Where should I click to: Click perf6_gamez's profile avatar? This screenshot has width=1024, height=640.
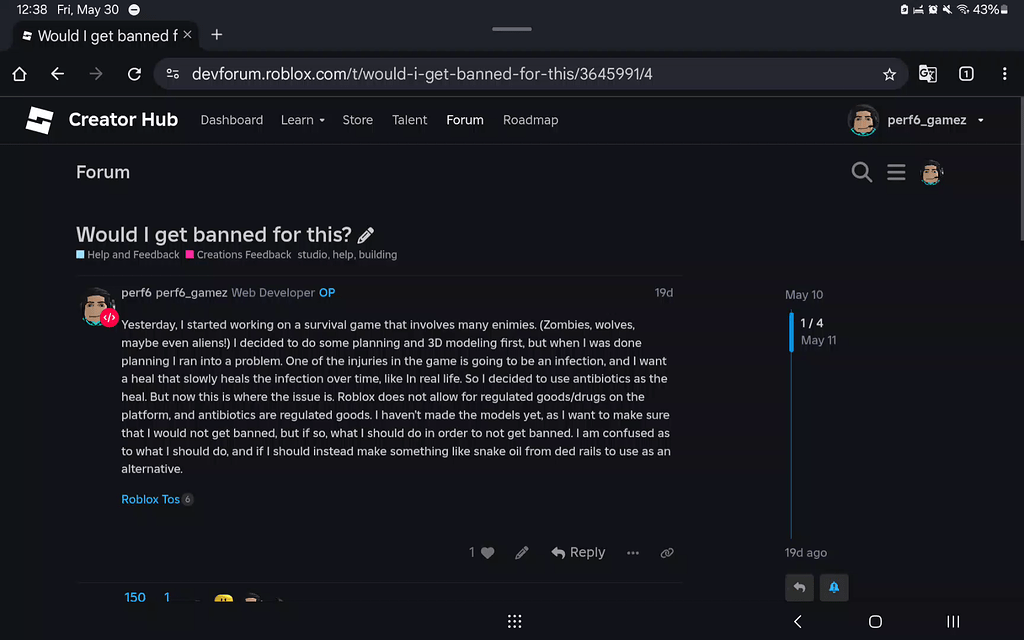point(97,303)
